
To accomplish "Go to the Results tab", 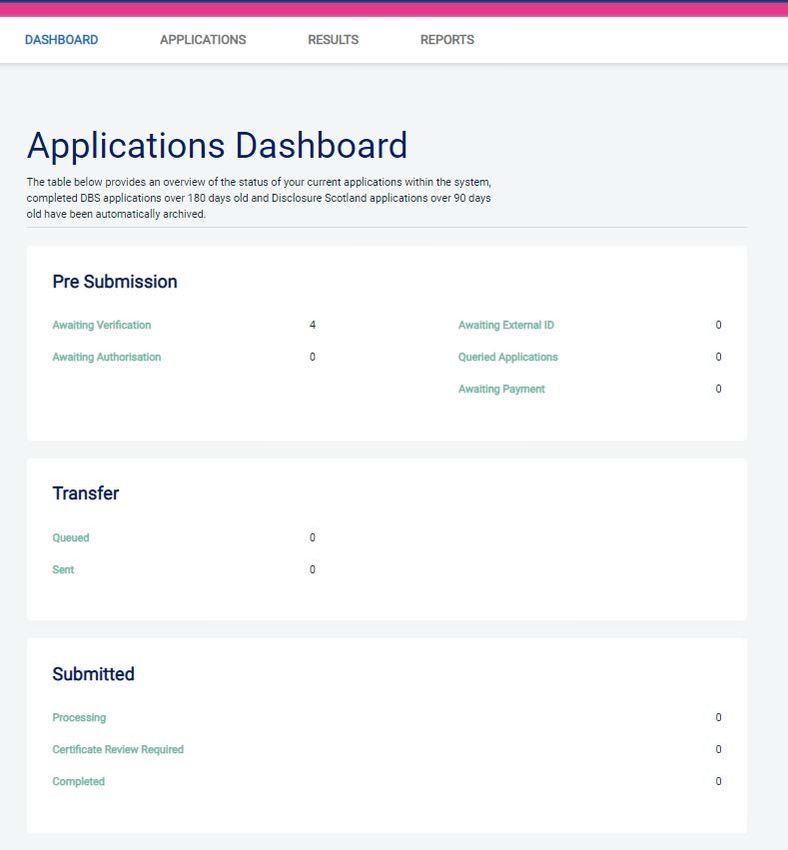I will (333, 40).
